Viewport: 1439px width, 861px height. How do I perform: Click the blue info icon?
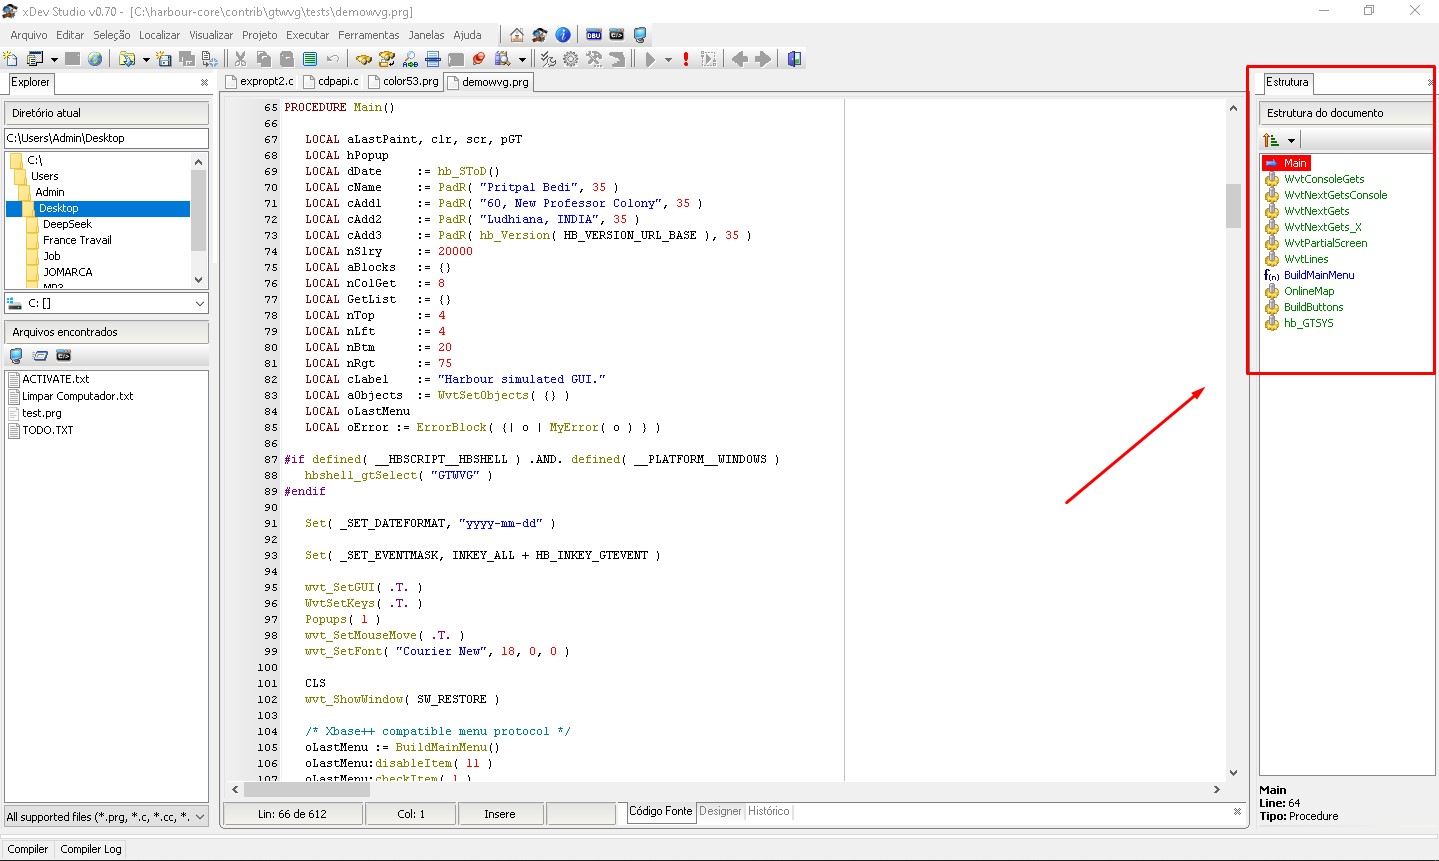[563, 35]
